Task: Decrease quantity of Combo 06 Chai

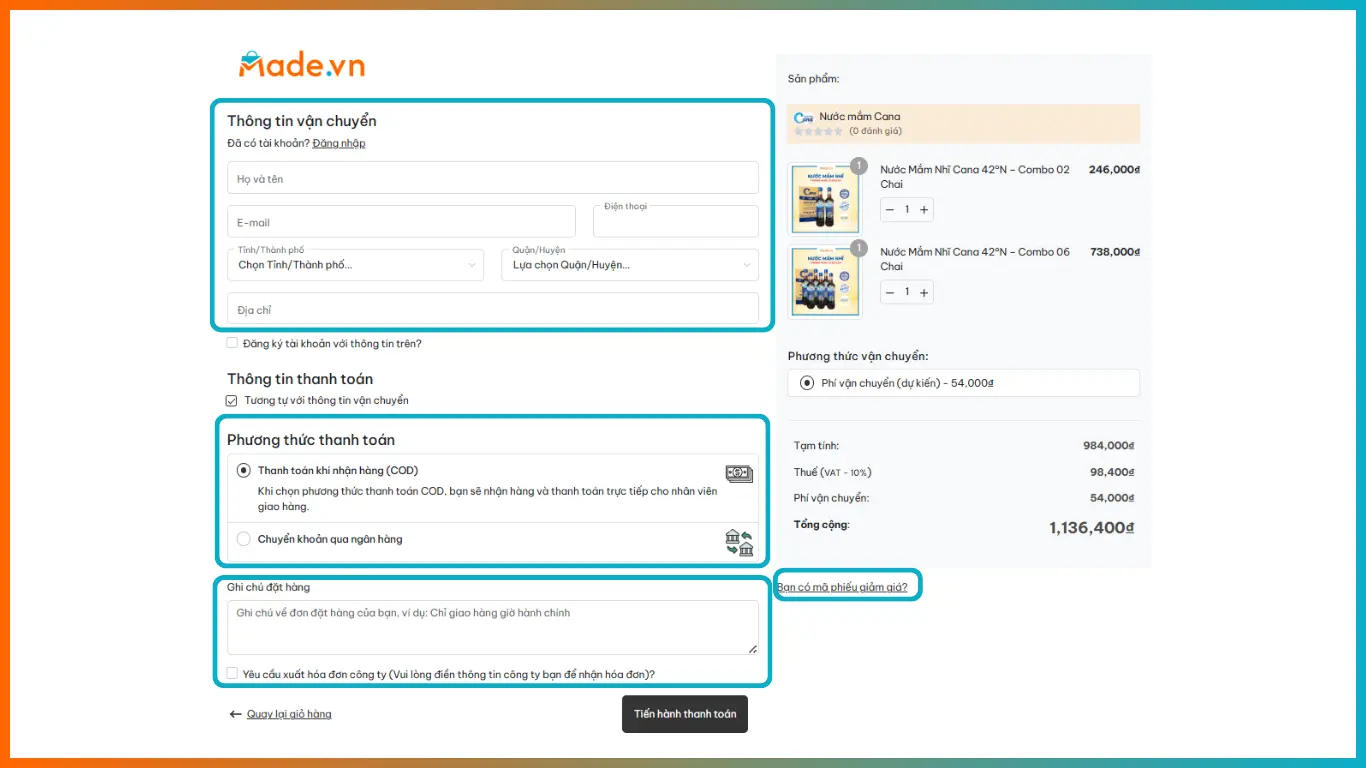Action: coord(890,292)
